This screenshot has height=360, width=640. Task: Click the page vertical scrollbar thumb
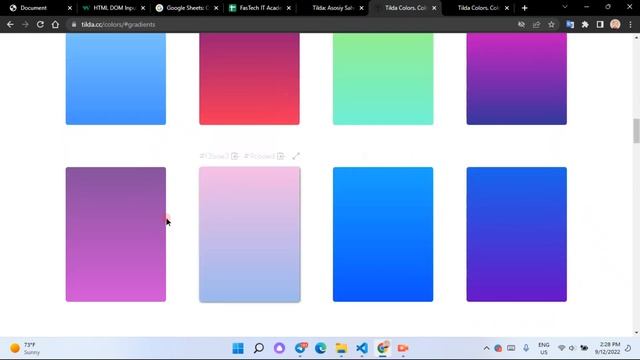636,131
